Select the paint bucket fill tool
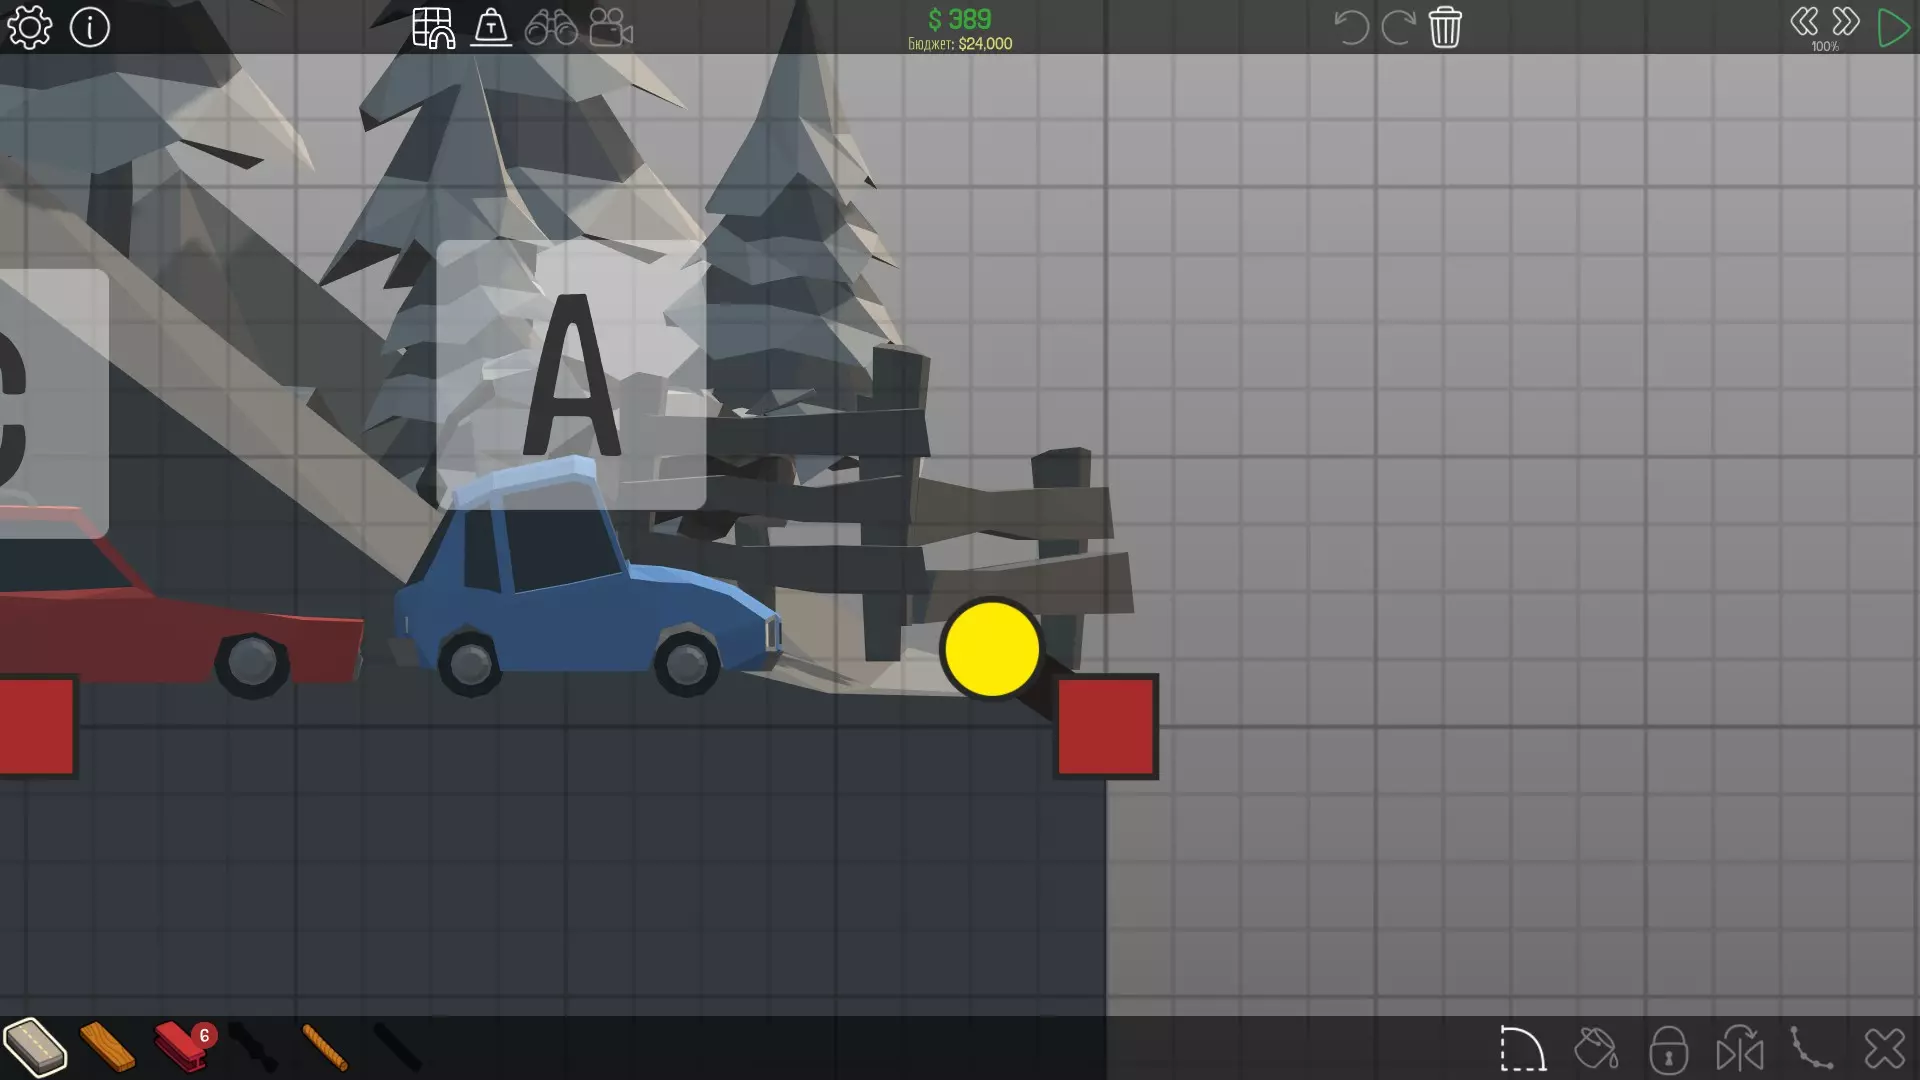 click(1595, 1049)
